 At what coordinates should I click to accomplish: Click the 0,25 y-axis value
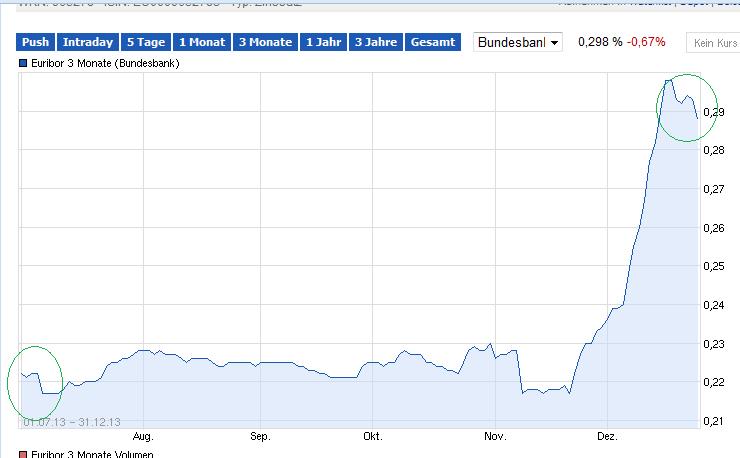tap(714, 266)
